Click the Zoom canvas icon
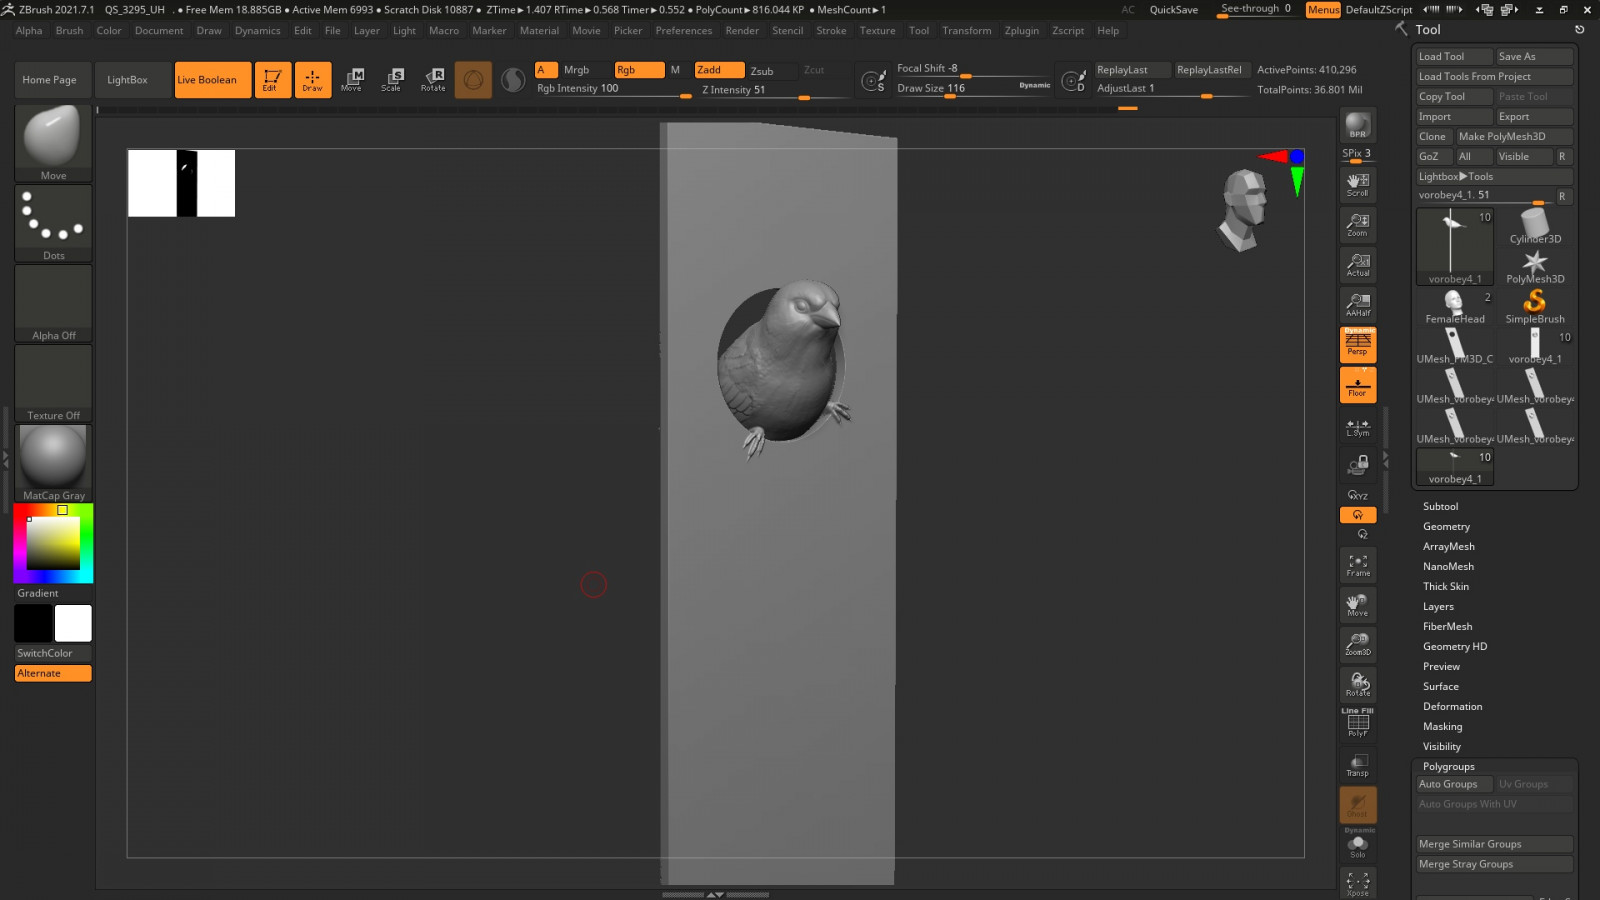1600x900 pixels. (1358, 225)
